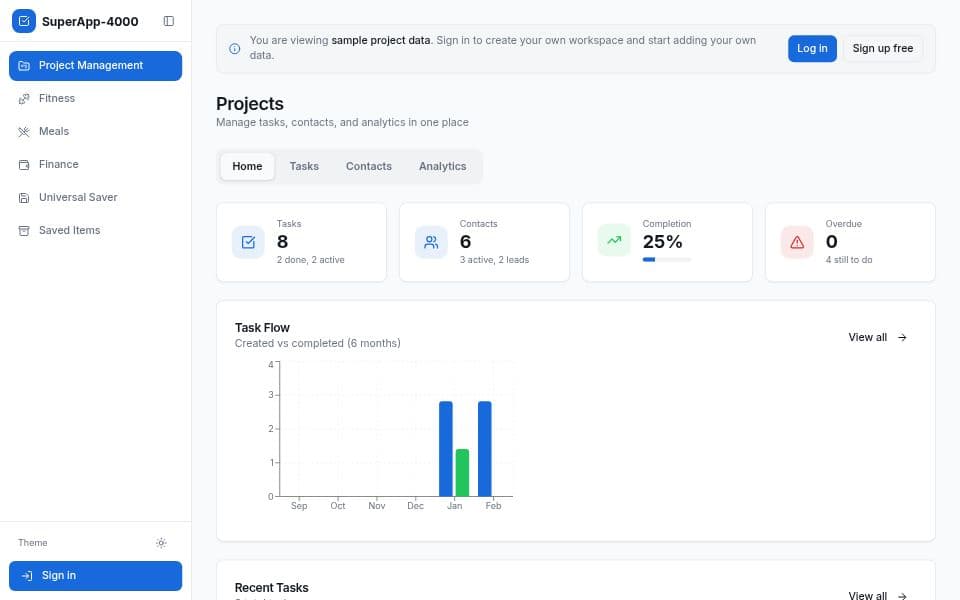Click the Sign up free button
960x600 pixels.
click(x=882, y=48)
